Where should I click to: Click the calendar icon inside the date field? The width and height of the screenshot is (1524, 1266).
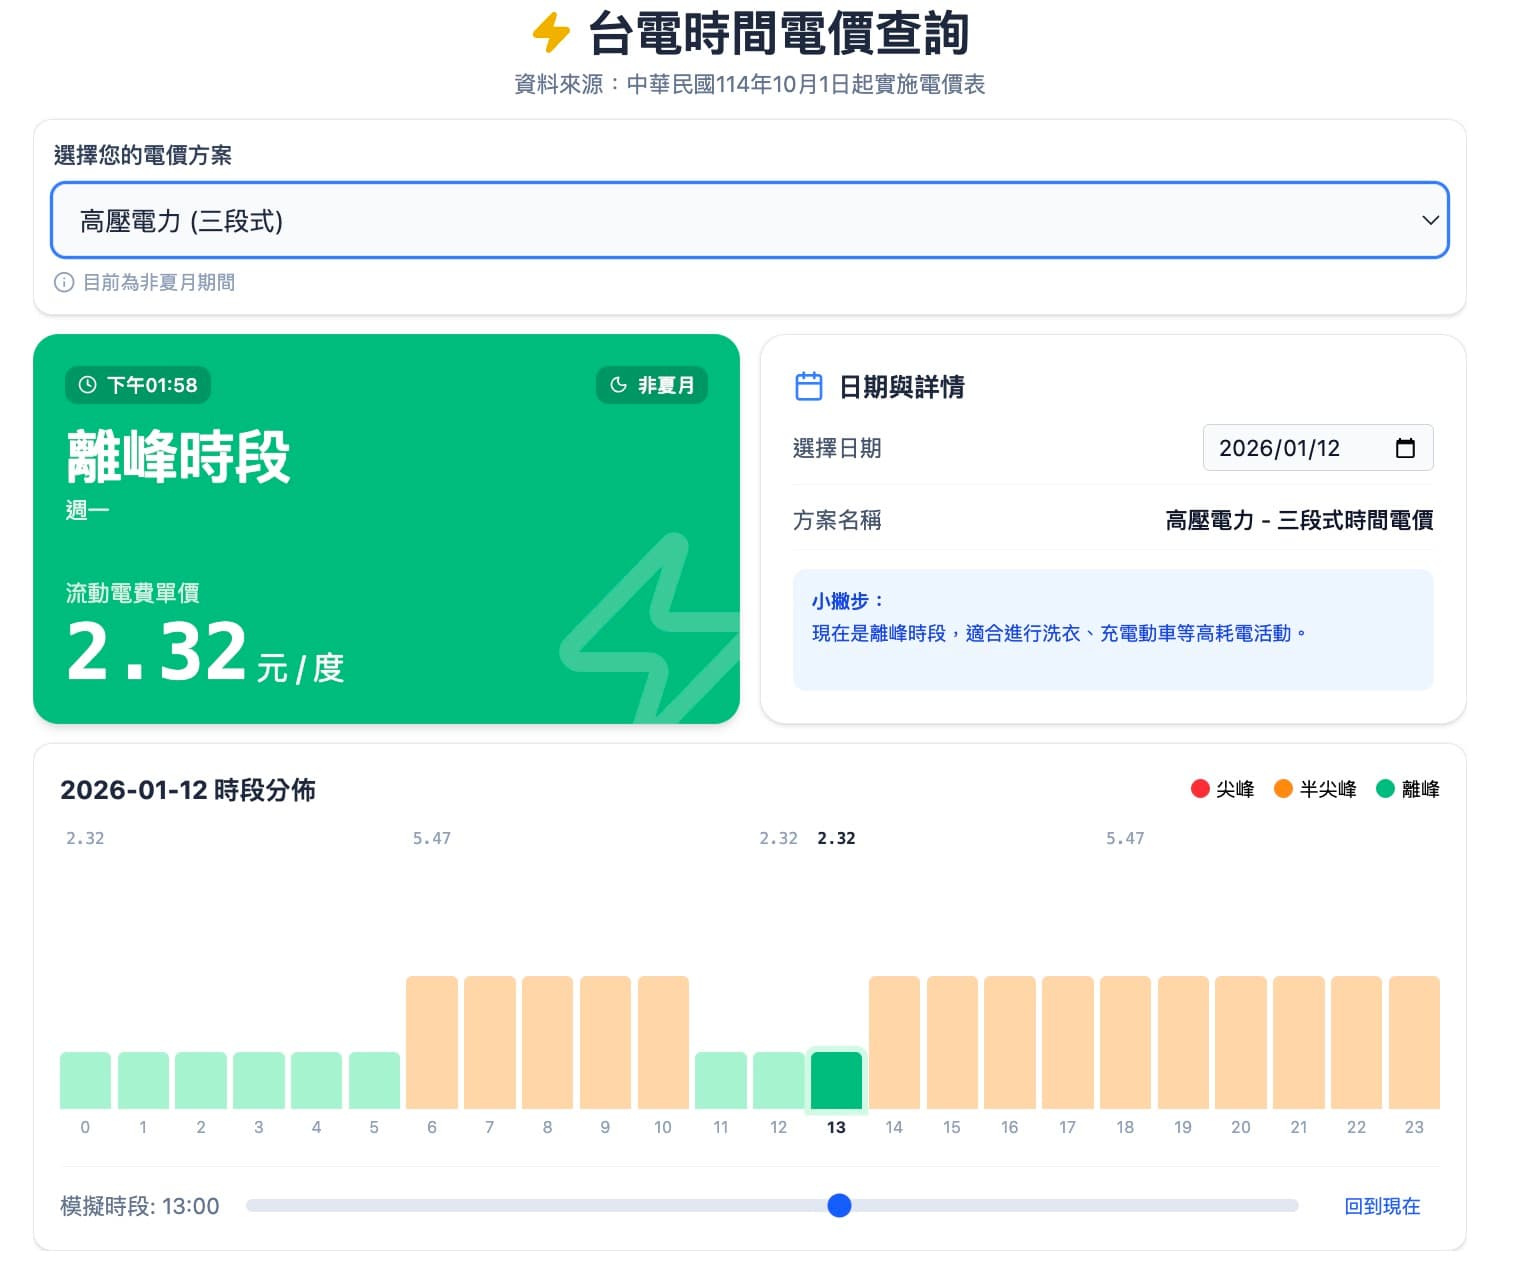point(1407,448)
